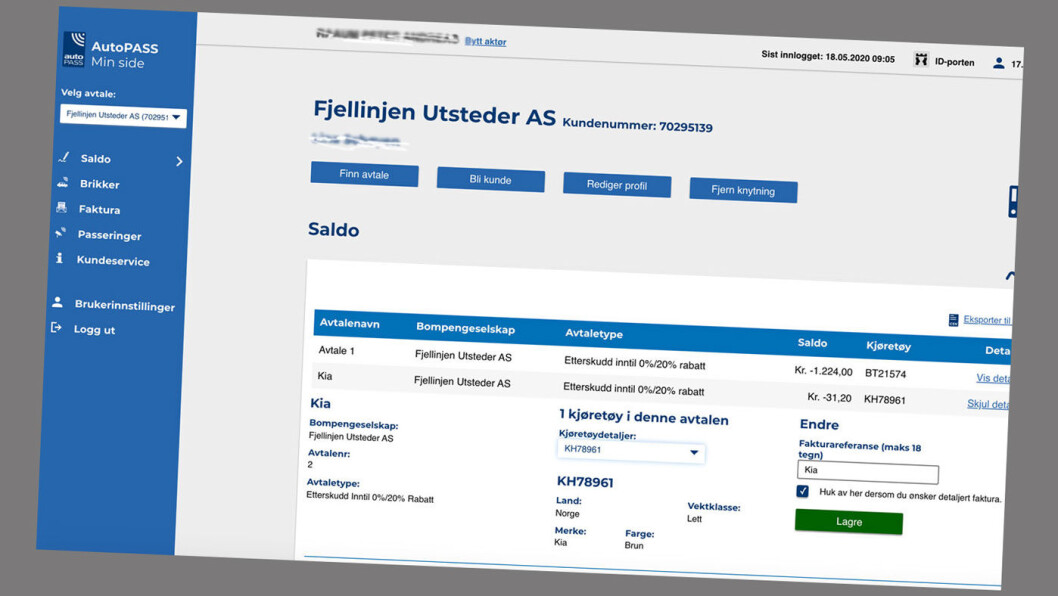Click the AutoPASS logo icon
Image resolution: width=1058 pixels, height=596 pixels.
[74, 49]
